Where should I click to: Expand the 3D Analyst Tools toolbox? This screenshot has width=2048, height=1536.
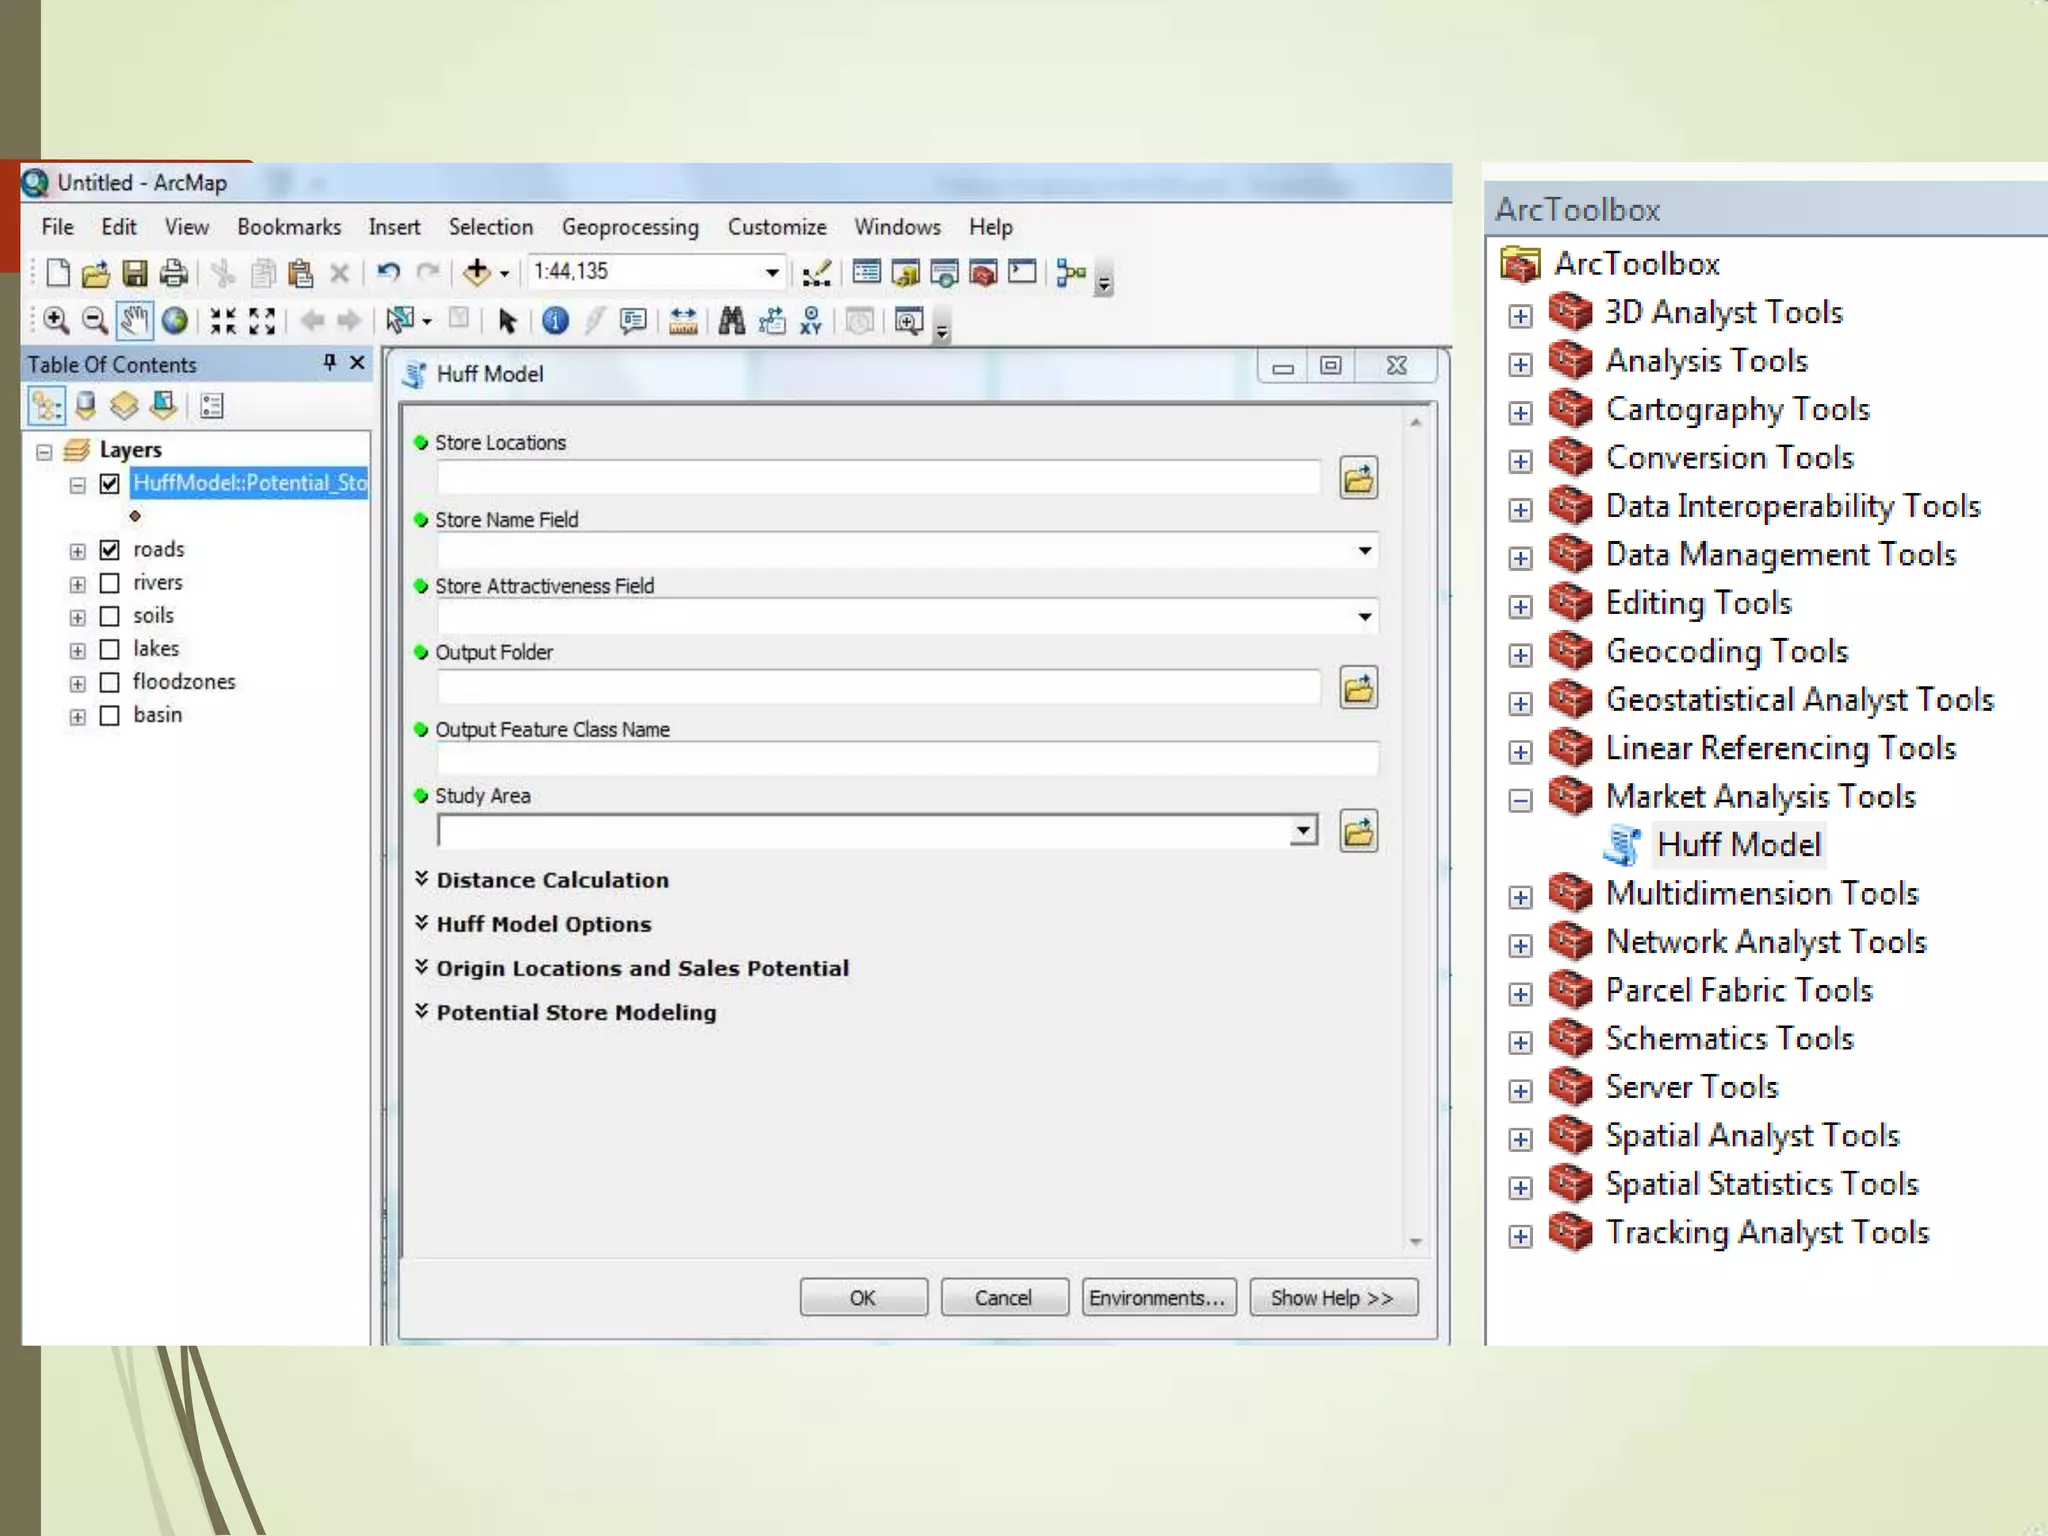(1520, 316)
